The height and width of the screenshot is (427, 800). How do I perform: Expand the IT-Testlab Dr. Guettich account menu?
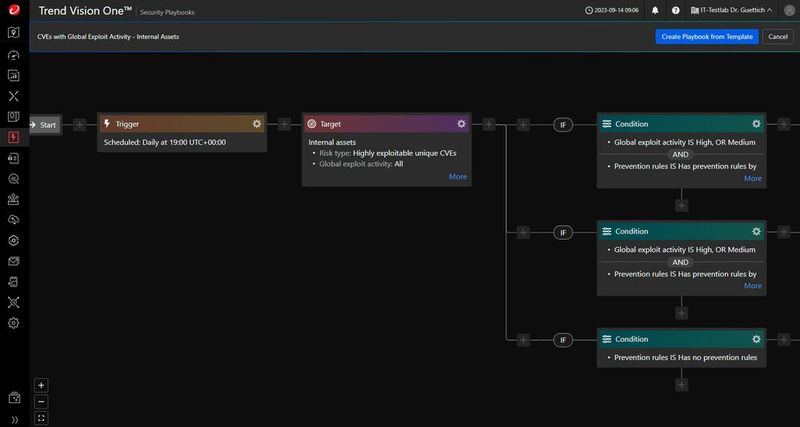(x=735, y=10)
